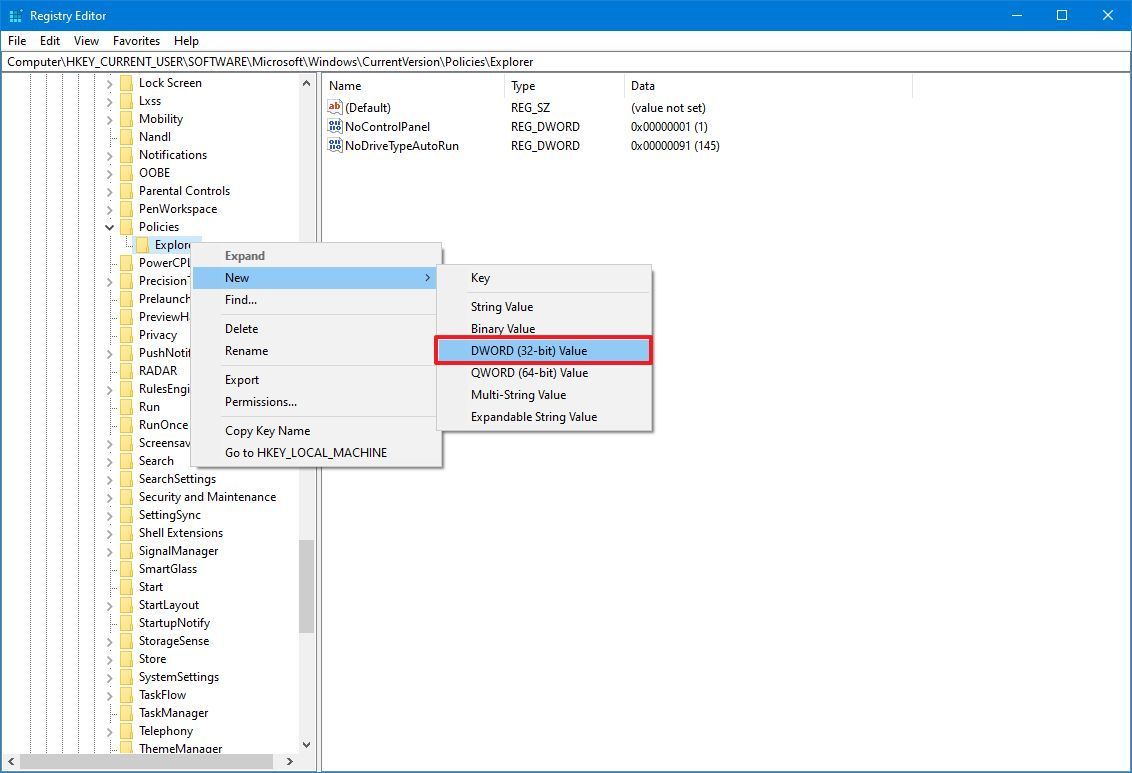
Task: Collapse the Policies key chevron
Action: (x=108, y=226)
